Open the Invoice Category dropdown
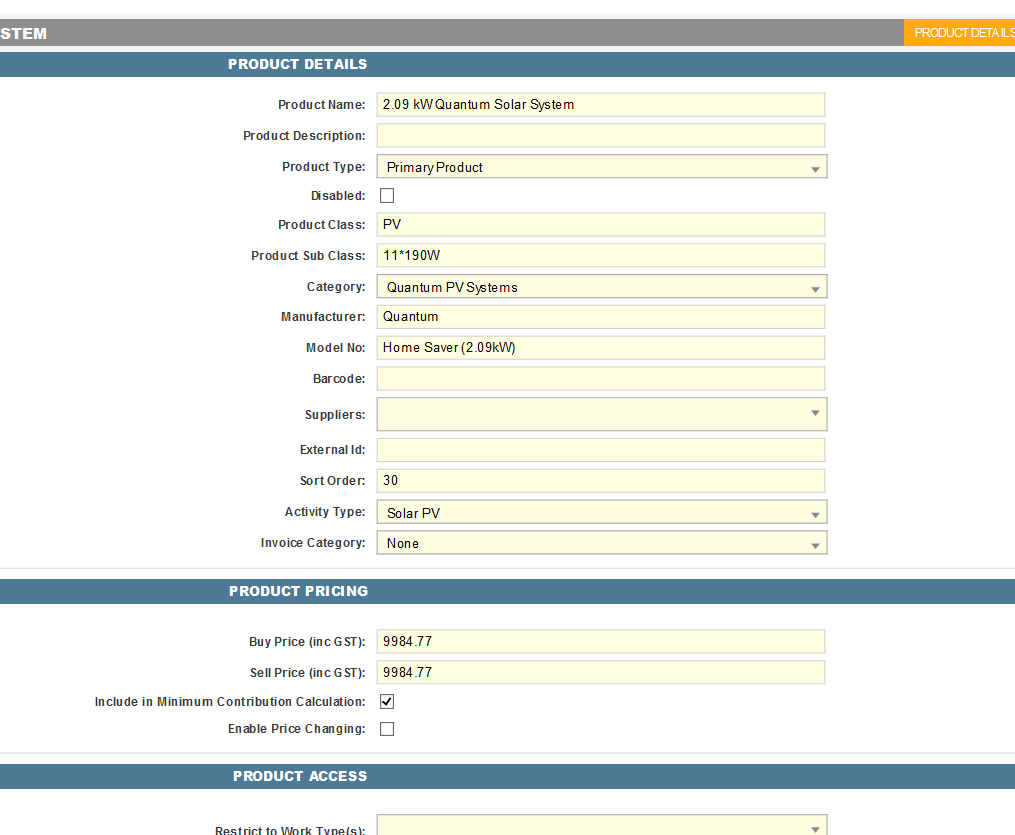 (x=601, y=543)
